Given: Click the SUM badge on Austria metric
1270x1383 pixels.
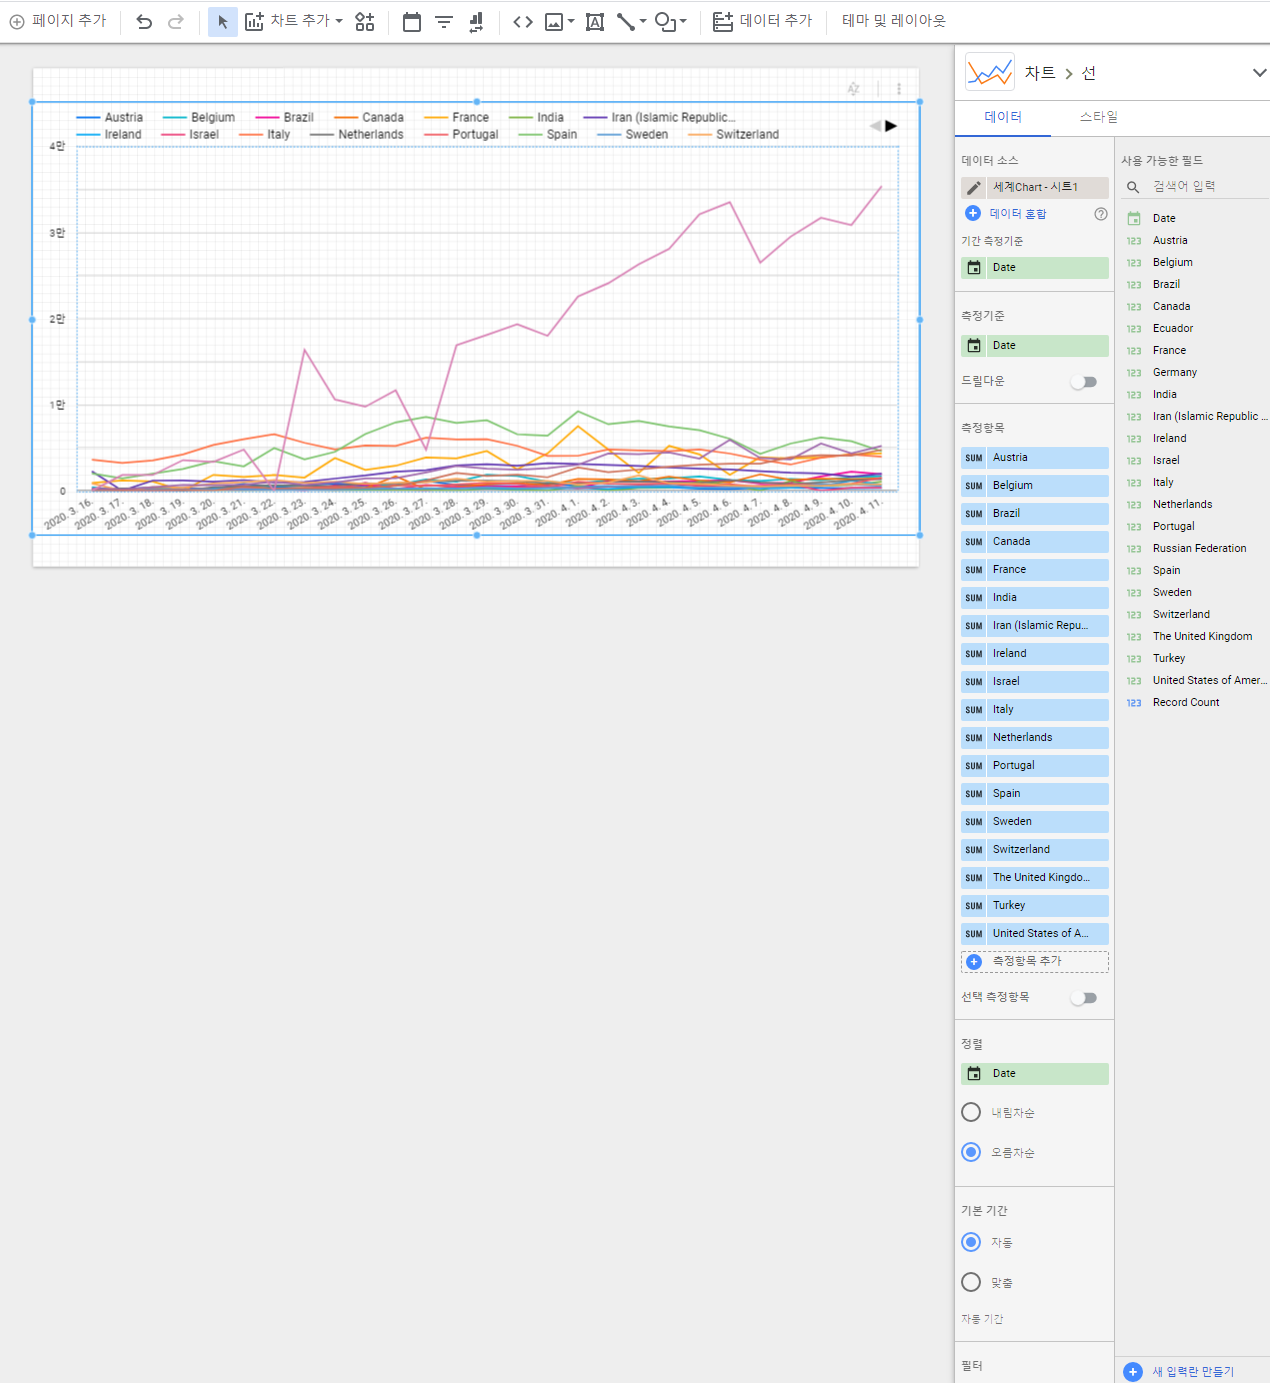Looking at the screenshot, I should pos(974,458).
